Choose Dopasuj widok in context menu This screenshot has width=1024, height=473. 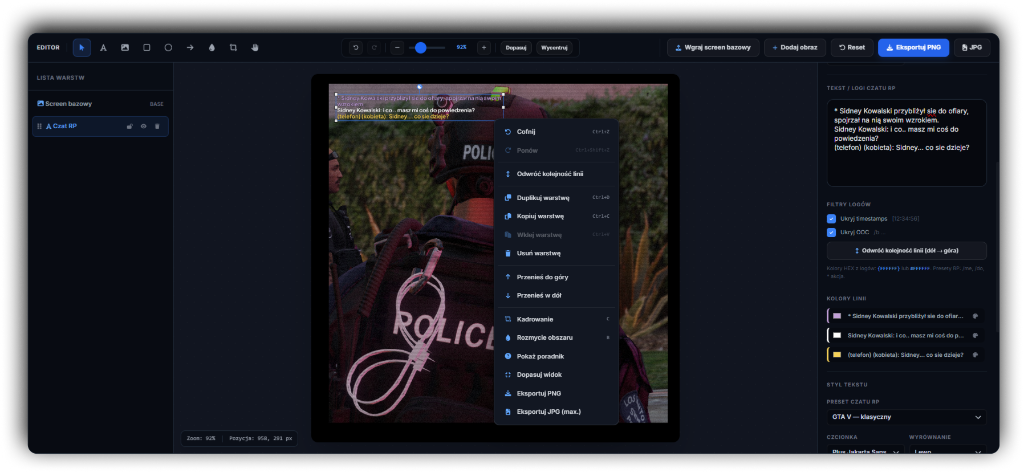click(556, 375)
